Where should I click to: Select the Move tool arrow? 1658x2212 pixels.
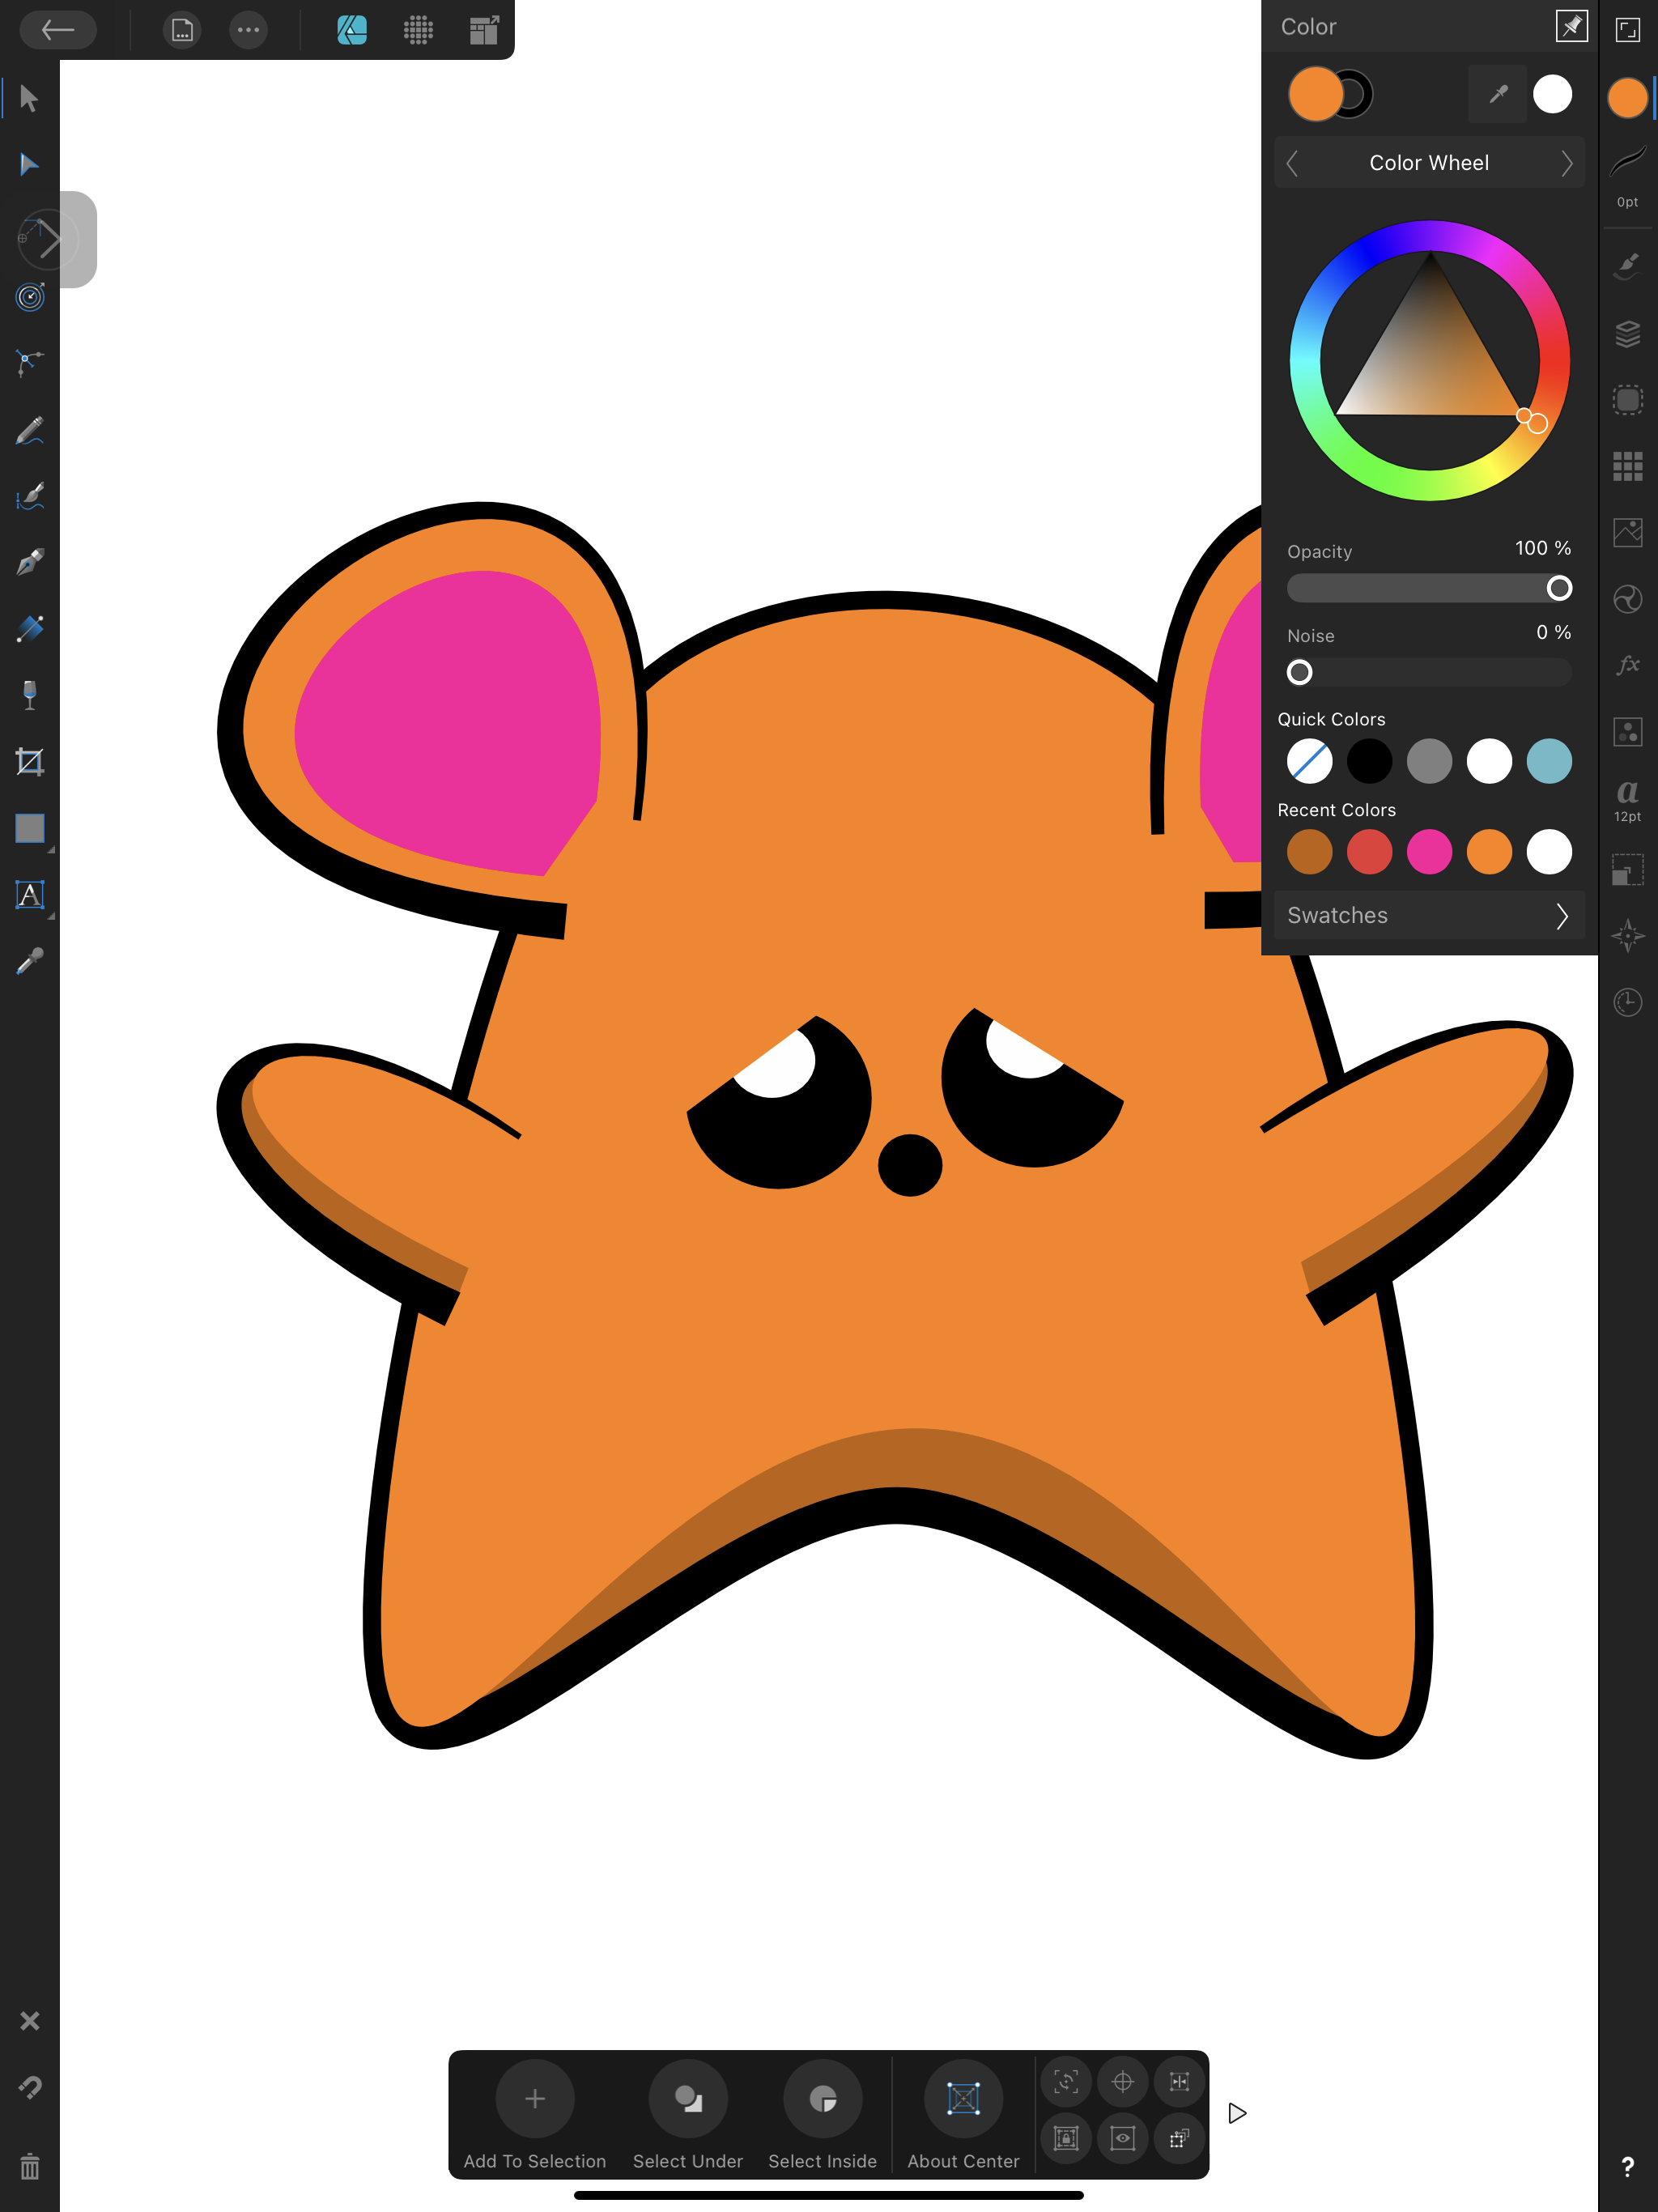point(29,99)
